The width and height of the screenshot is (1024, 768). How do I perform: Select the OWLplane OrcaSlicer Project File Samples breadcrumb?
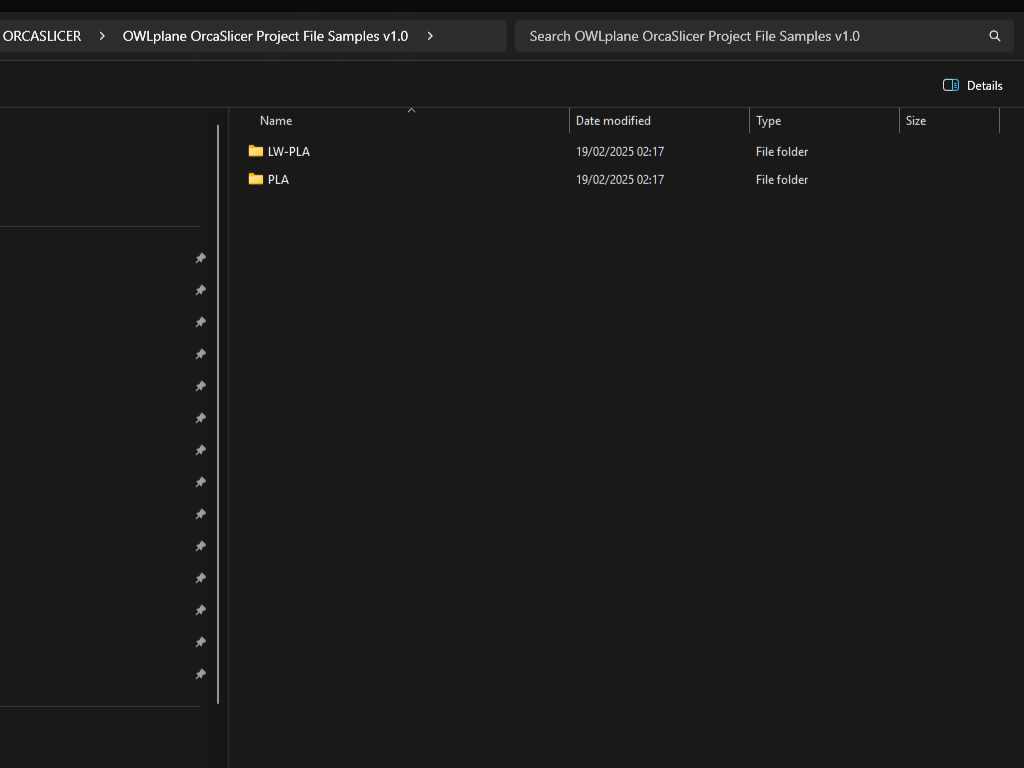265,36
